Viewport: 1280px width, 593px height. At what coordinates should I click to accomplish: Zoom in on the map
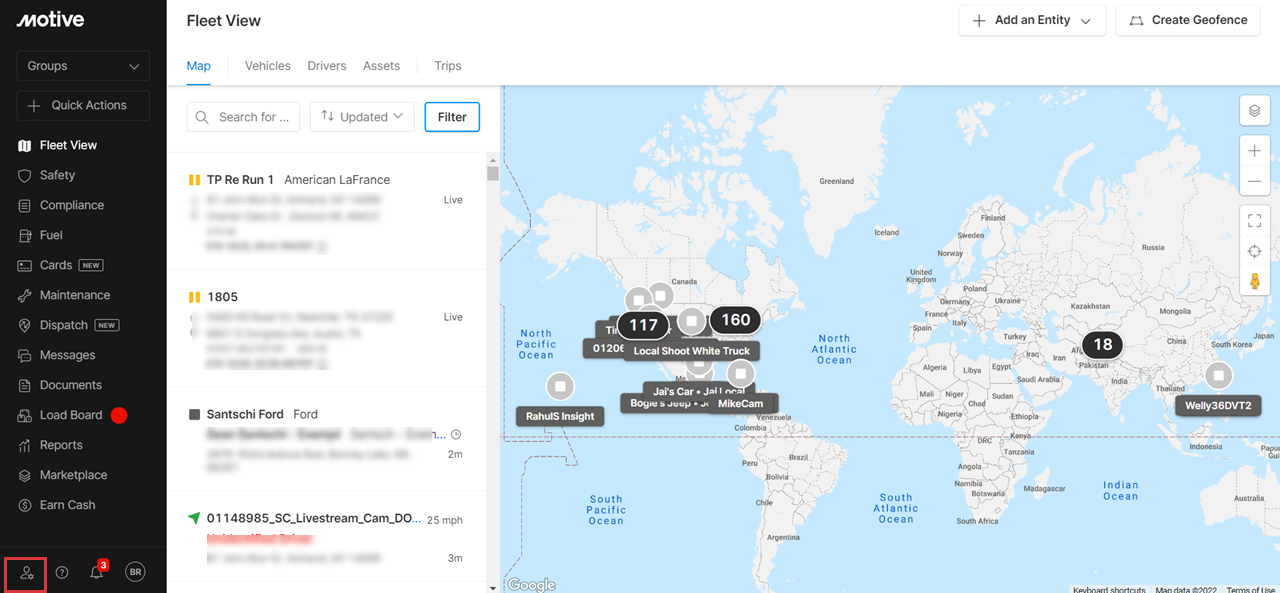pyautogui.click(x=1254, y=151)
